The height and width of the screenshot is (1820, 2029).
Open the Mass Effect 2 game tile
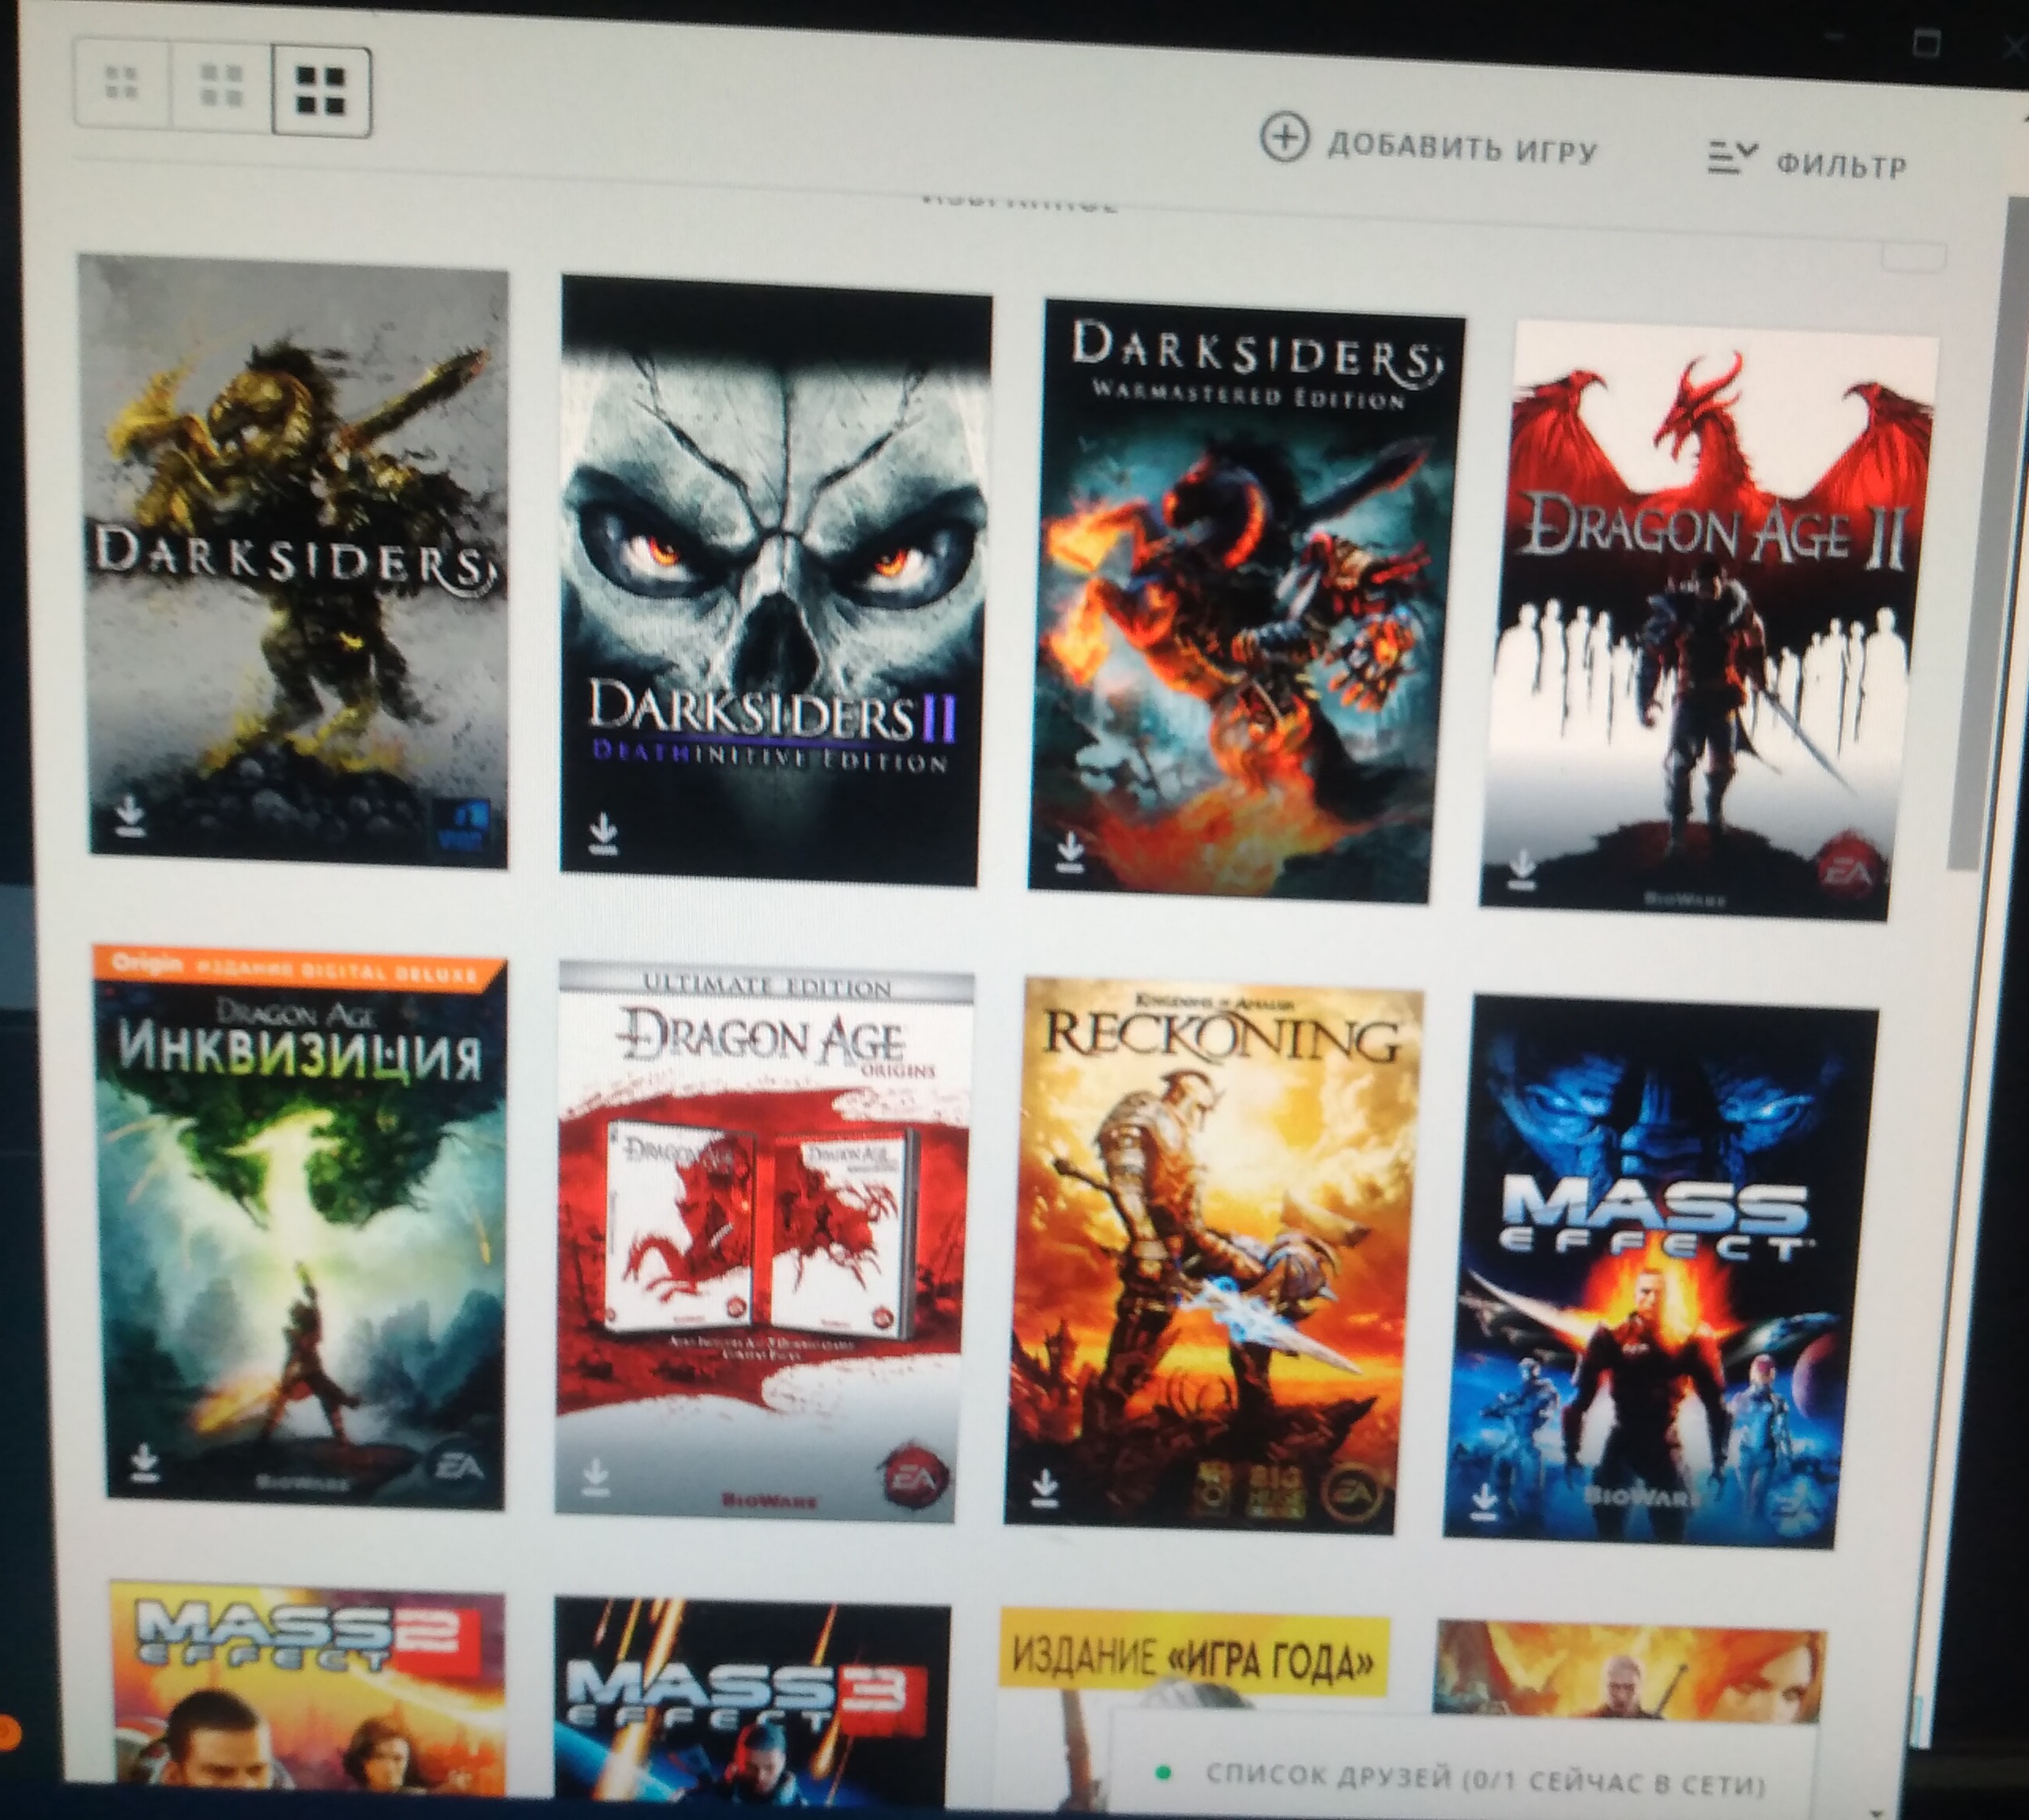click(307, 1690)
